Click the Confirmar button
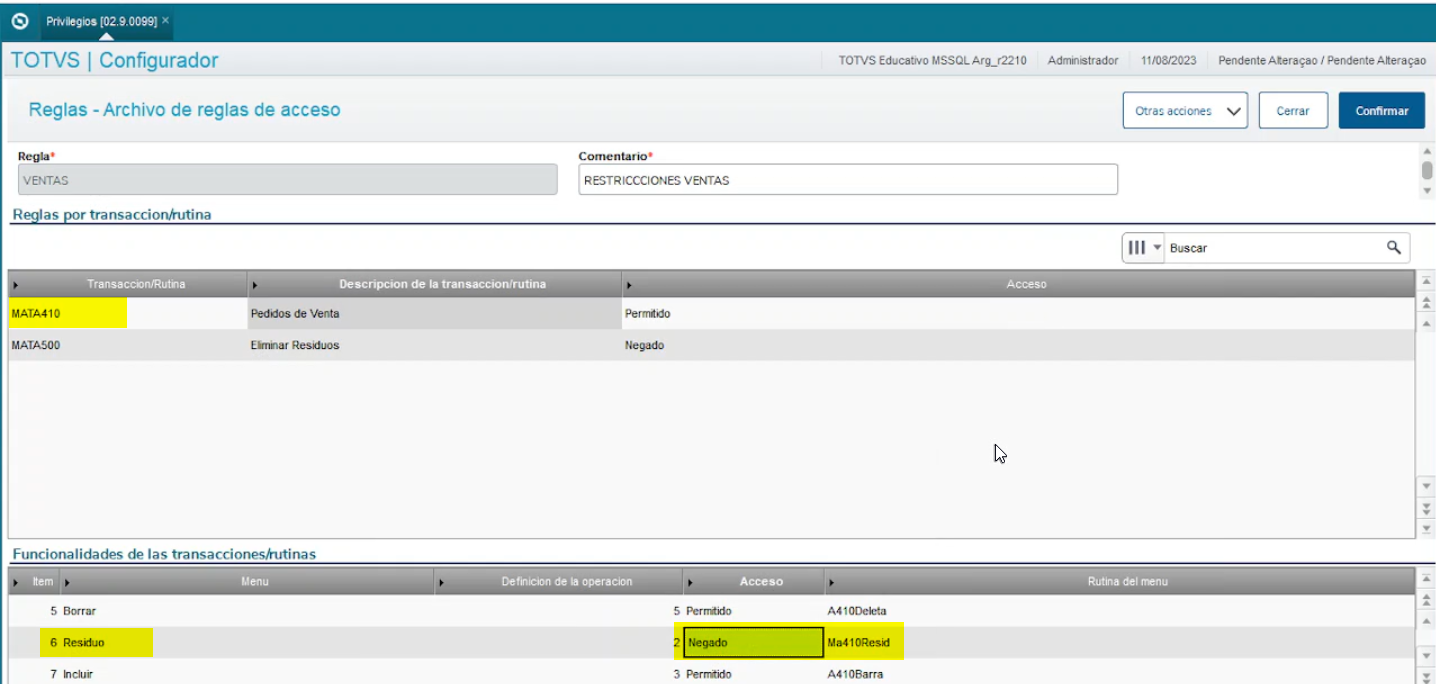Screen dimensions: 1436x684 coord(1381,111)
